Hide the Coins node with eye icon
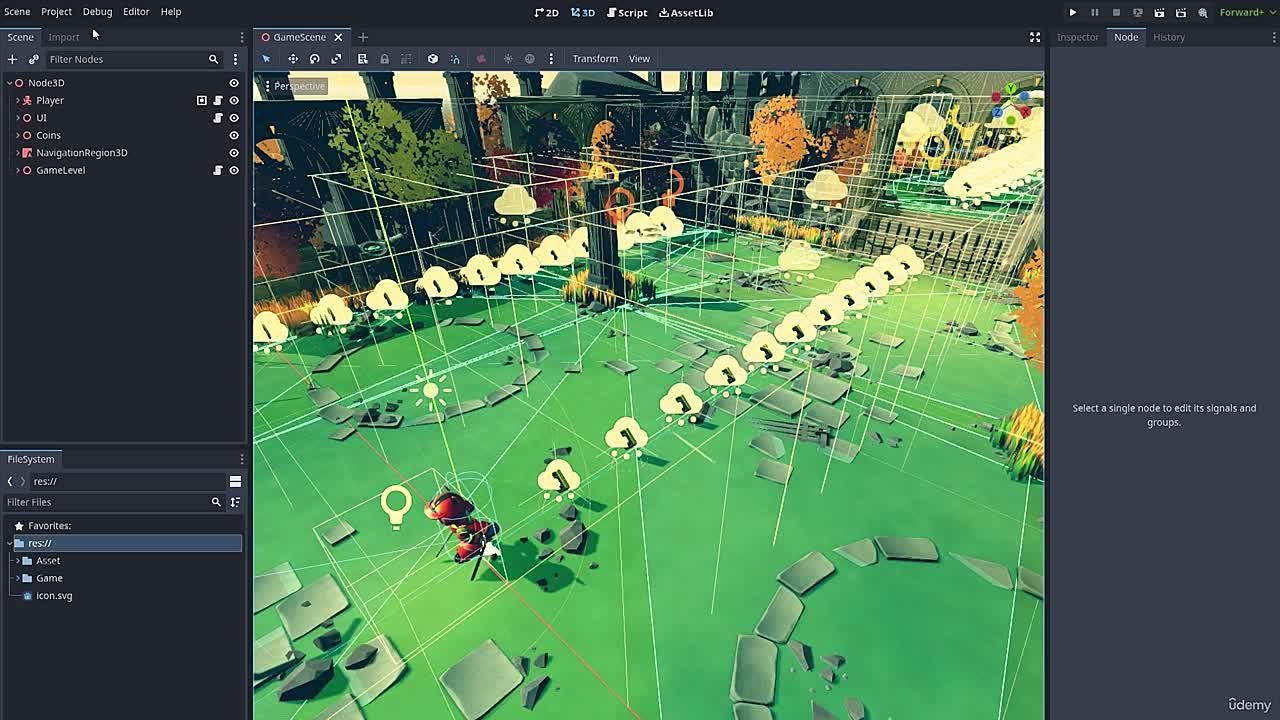 [234, 135]
